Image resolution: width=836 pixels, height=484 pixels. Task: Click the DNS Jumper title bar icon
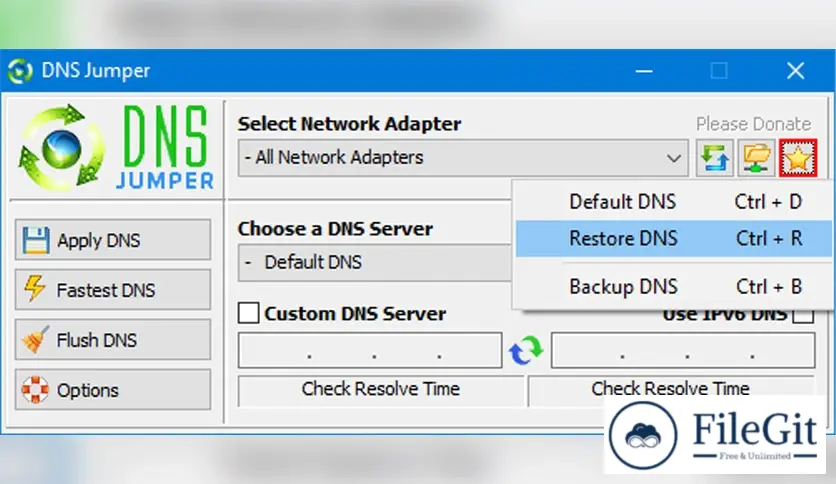[x=20, y=70]
